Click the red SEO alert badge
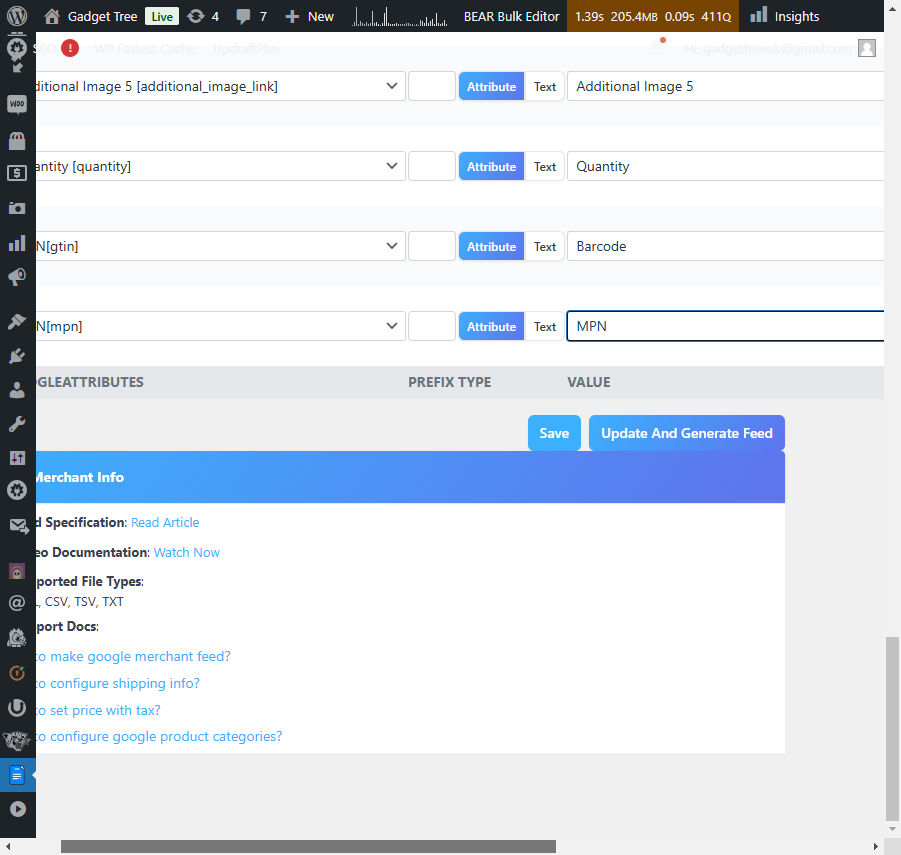The width and height of the screenshot is (901, 855). [70, 48]
